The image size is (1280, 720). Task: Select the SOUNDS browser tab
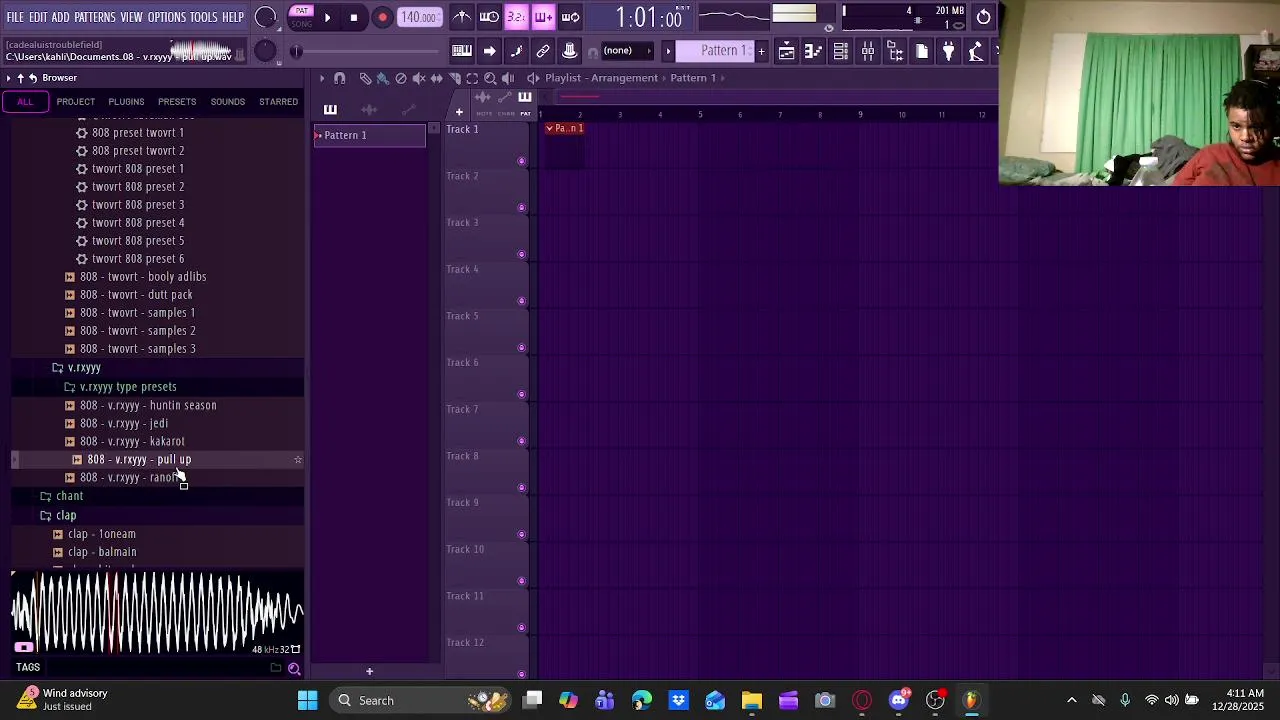(x=228, y=102)
